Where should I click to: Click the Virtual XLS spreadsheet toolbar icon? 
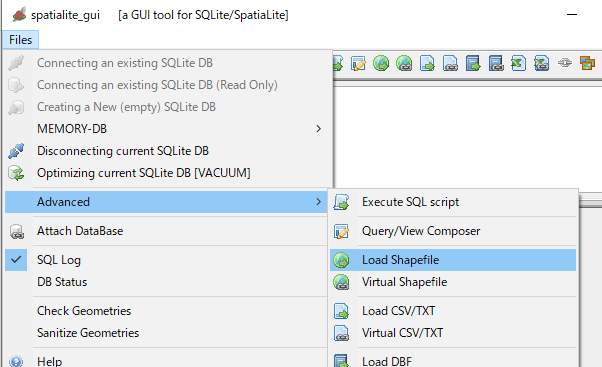(x=541, y=63)
